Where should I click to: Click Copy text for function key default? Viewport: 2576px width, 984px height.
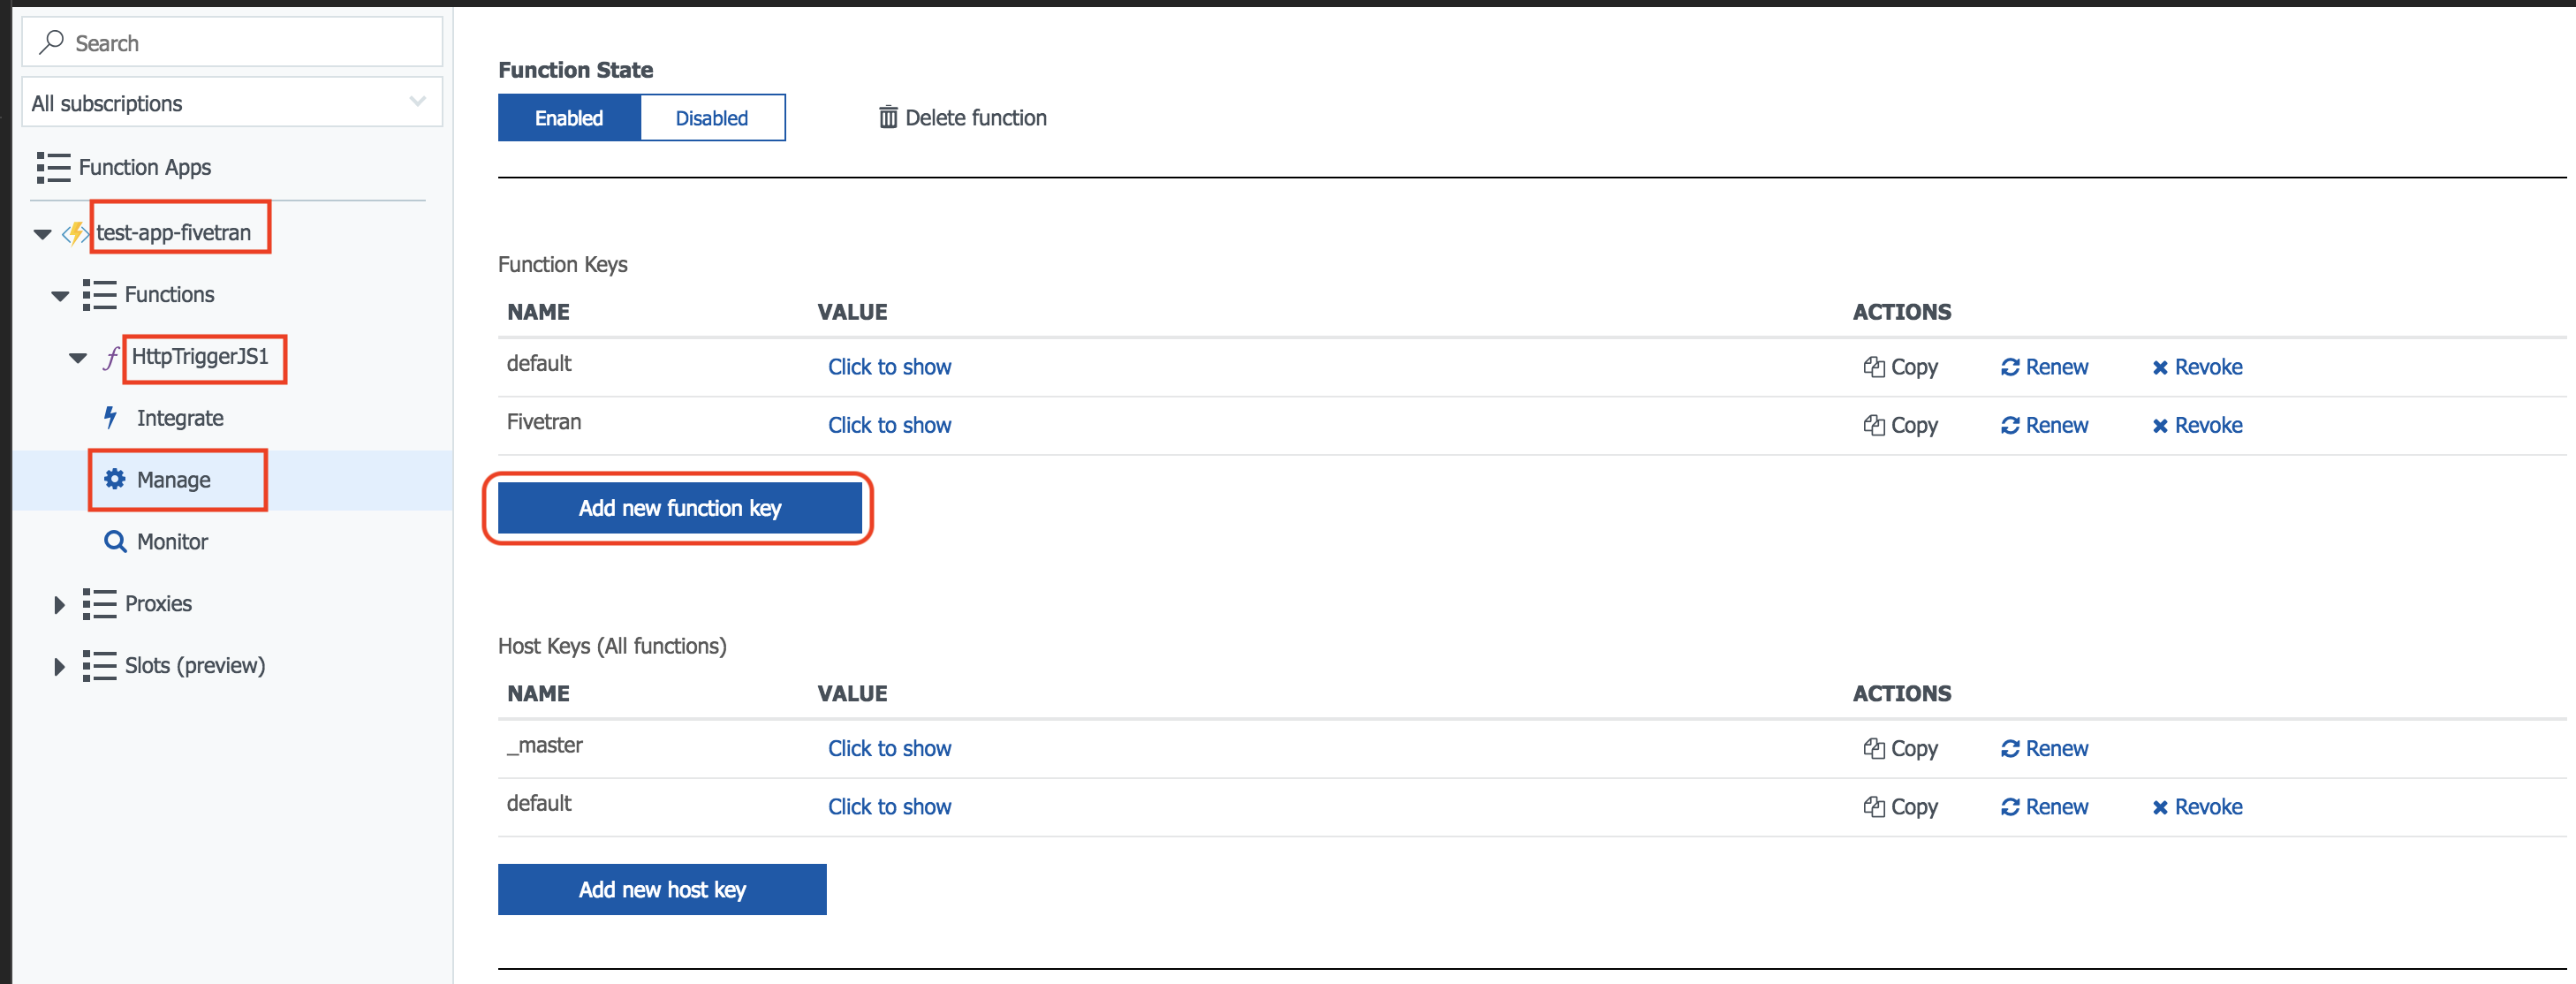pos(1914,367)
